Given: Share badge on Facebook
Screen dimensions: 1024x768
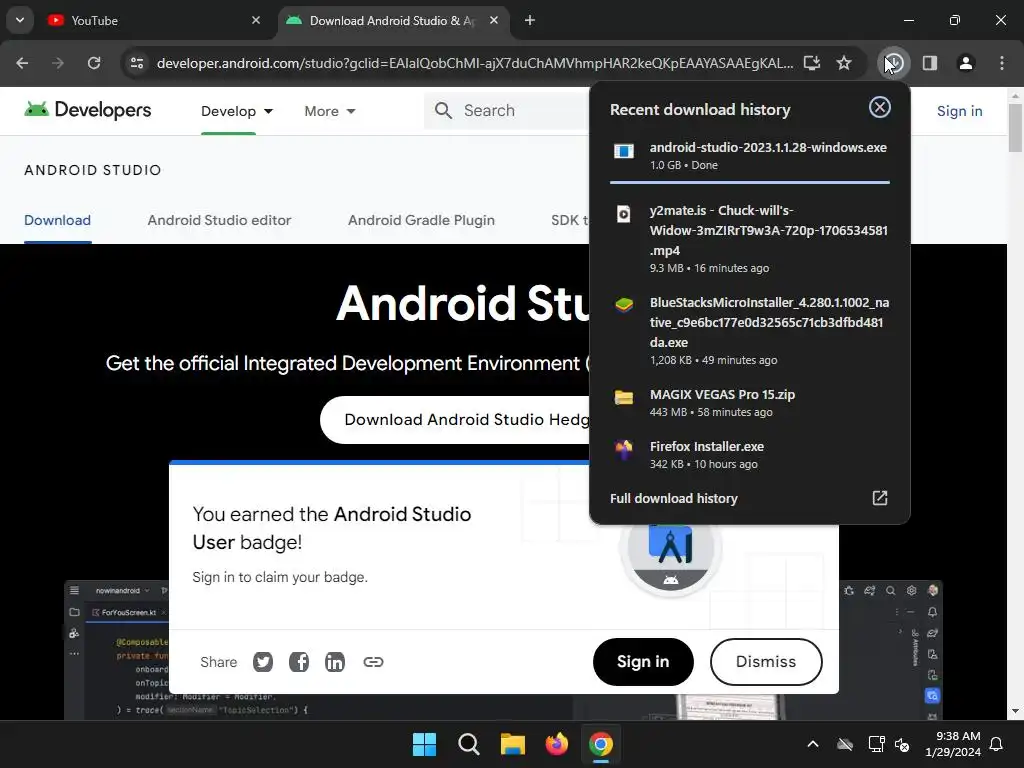Looking at the screenshot, I should 299,662.
